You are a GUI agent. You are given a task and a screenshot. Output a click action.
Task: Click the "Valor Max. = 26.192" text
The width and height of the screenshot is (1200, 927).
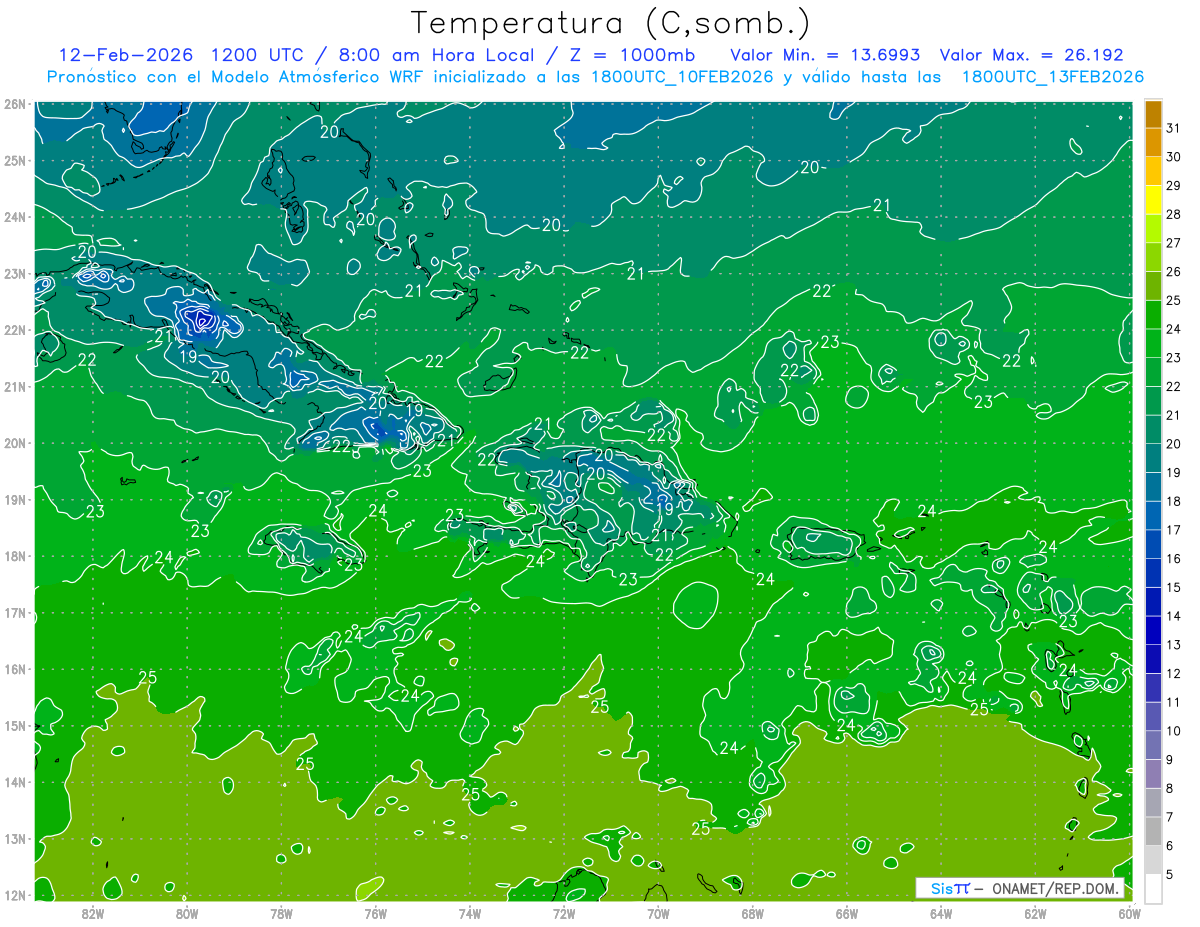point(1031,55)
